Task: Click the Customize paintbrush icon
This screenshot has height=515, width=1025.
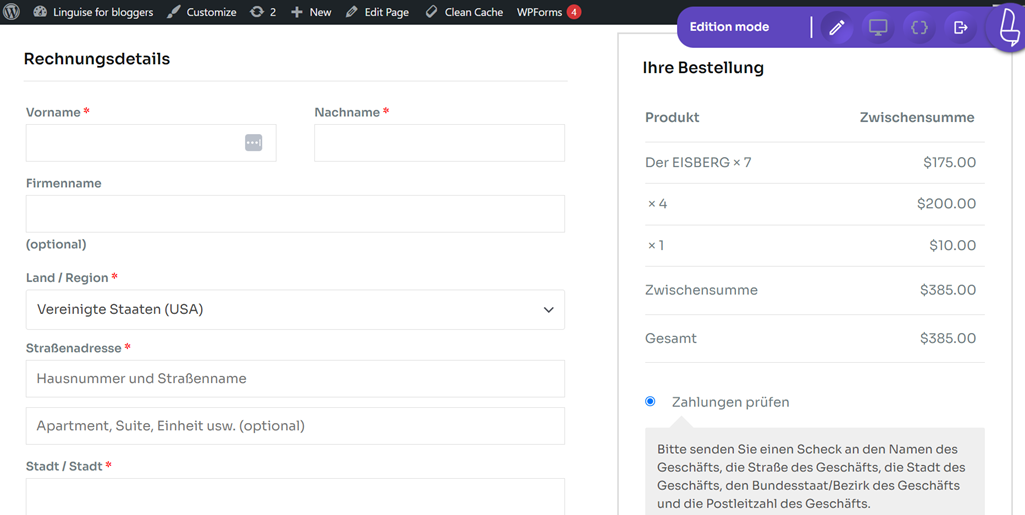Action: pyautogui.click(x=173, y=12)
